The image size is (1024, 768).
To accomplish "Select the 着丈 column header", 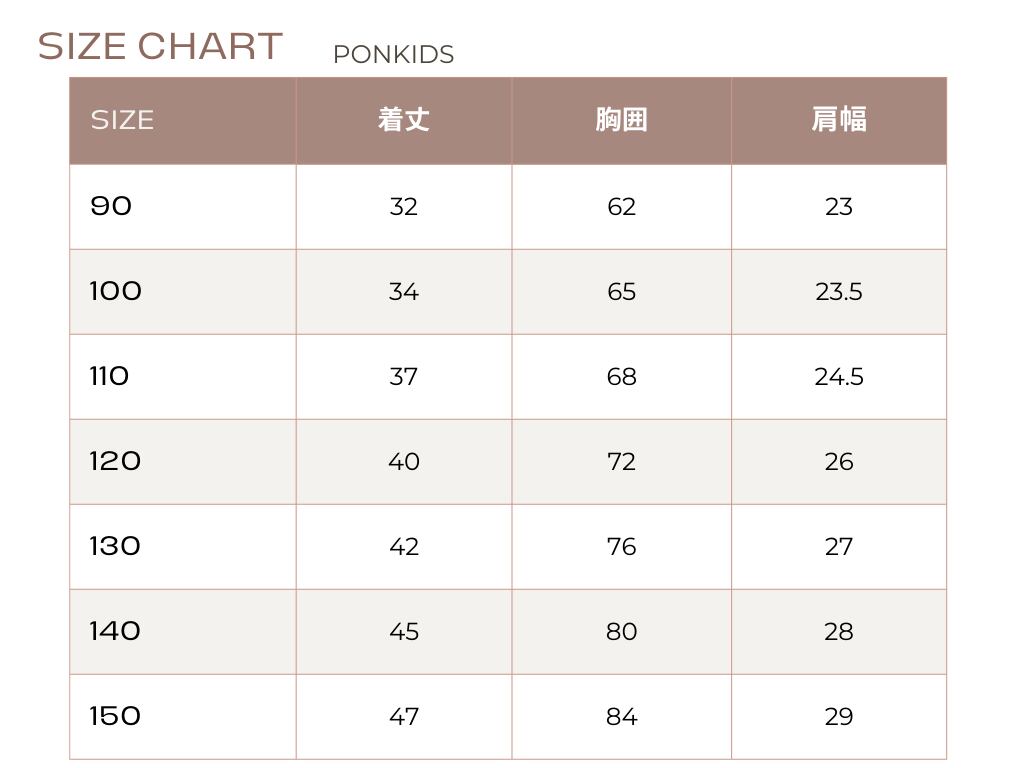I will [404, 120].
